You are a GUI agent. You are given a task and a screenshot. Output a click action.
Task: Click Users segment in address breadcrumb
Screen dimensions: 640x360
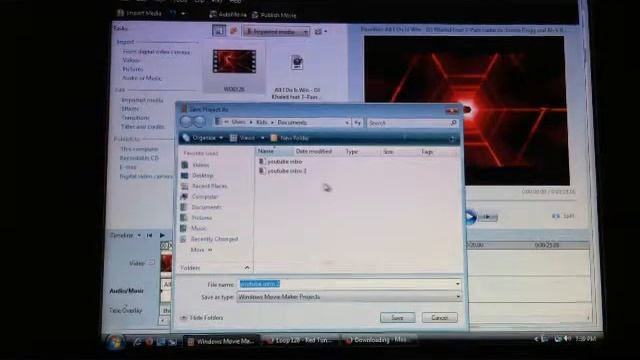click(x=239, y=122)
